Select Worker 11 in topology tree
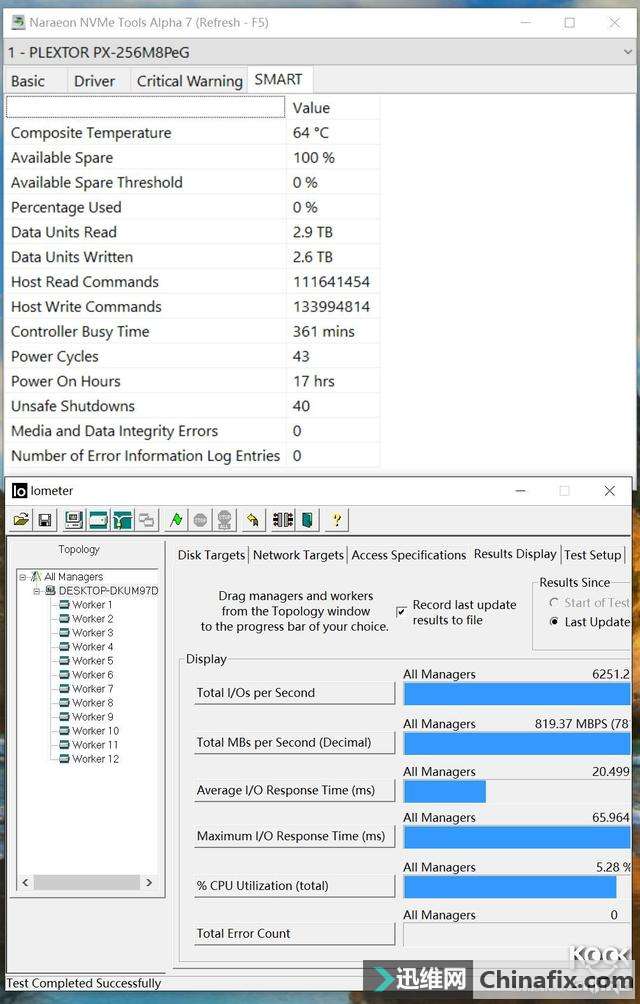This screenshot has width=640, height=1004. pyautogui.click(x=95, y=745)
